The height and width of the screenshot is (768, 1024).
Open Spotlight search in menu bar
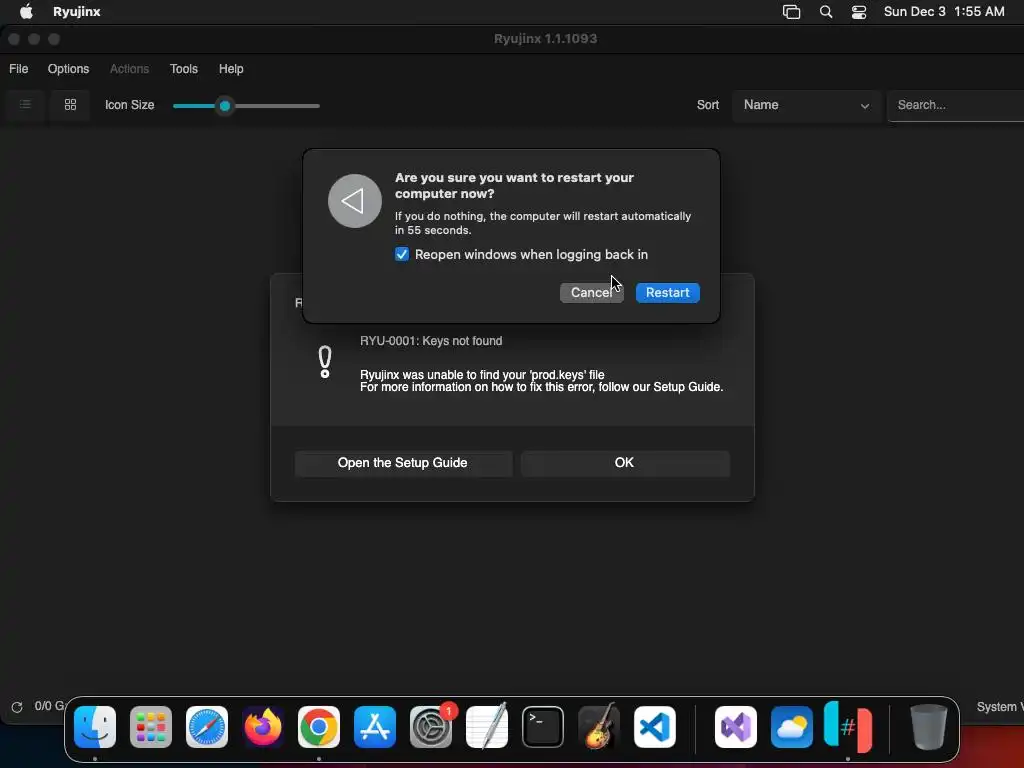[826, 12]
